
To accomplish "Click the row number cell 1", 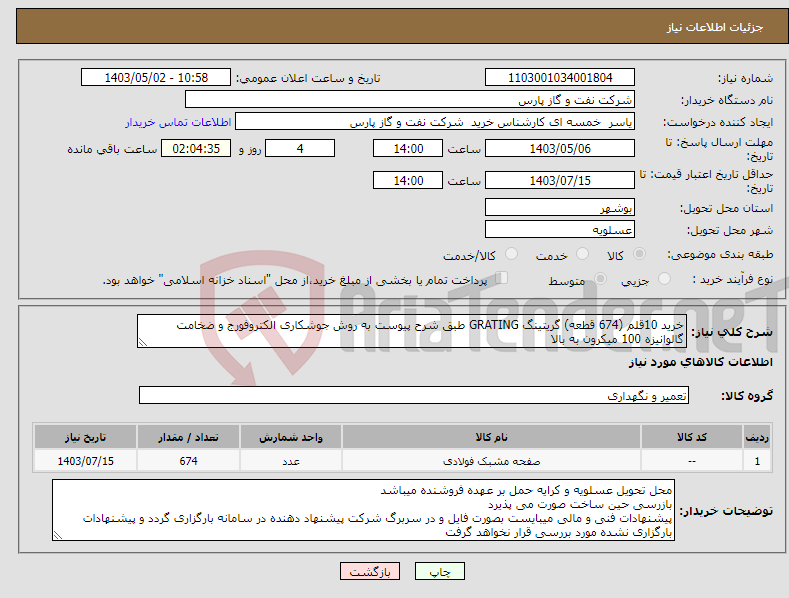I will 757,461.
